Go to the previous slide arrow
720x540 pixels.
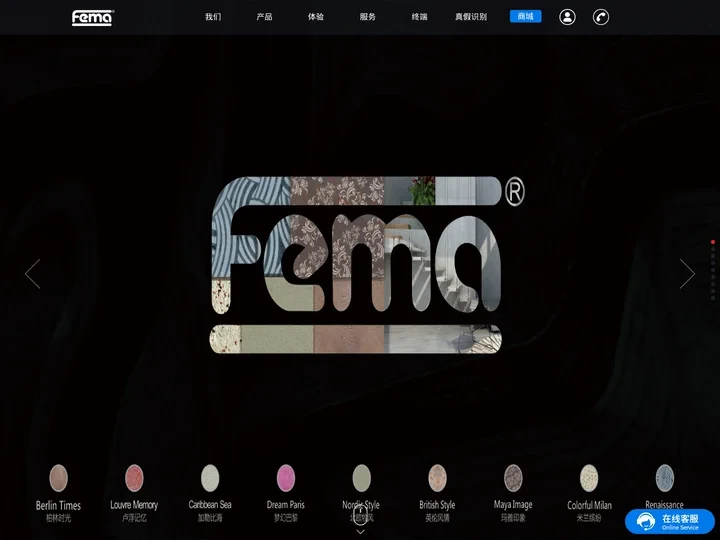click(33, 274)
